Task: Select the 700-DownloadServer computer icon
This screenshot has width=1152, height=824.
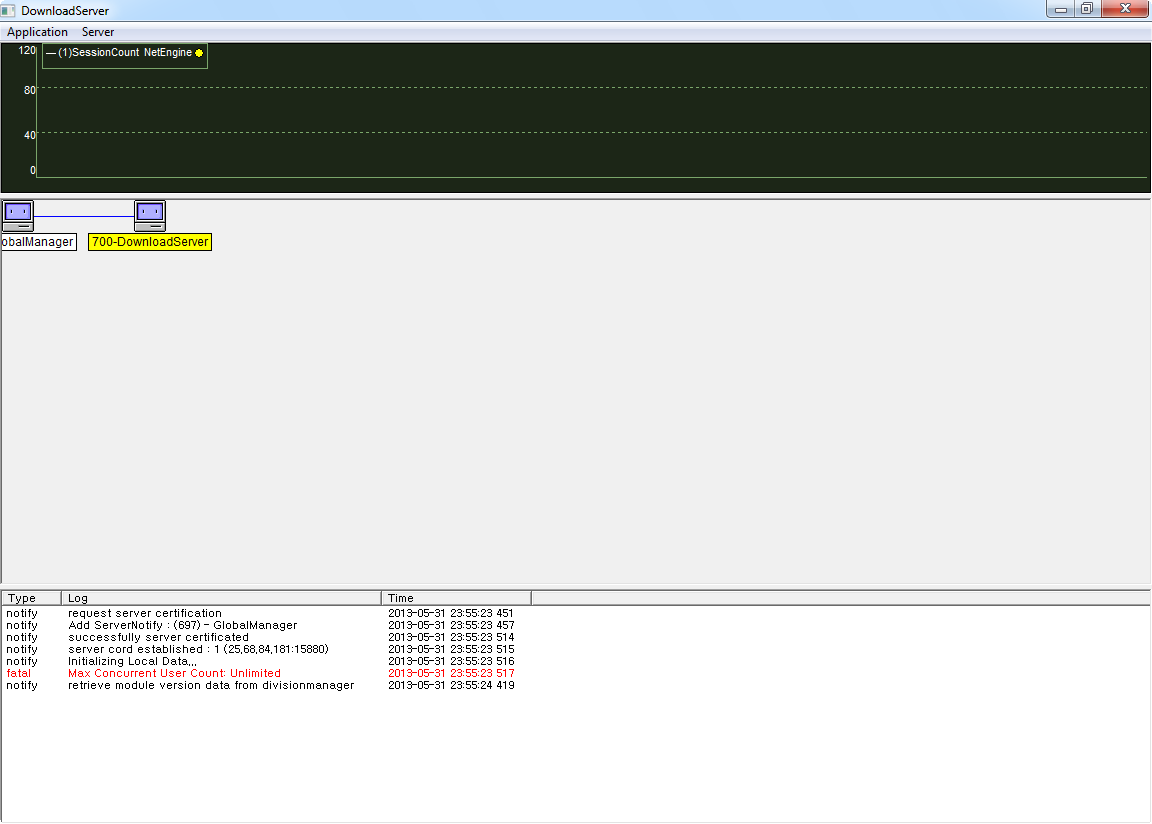Action: pyautogui.click(x=150, y=215)
